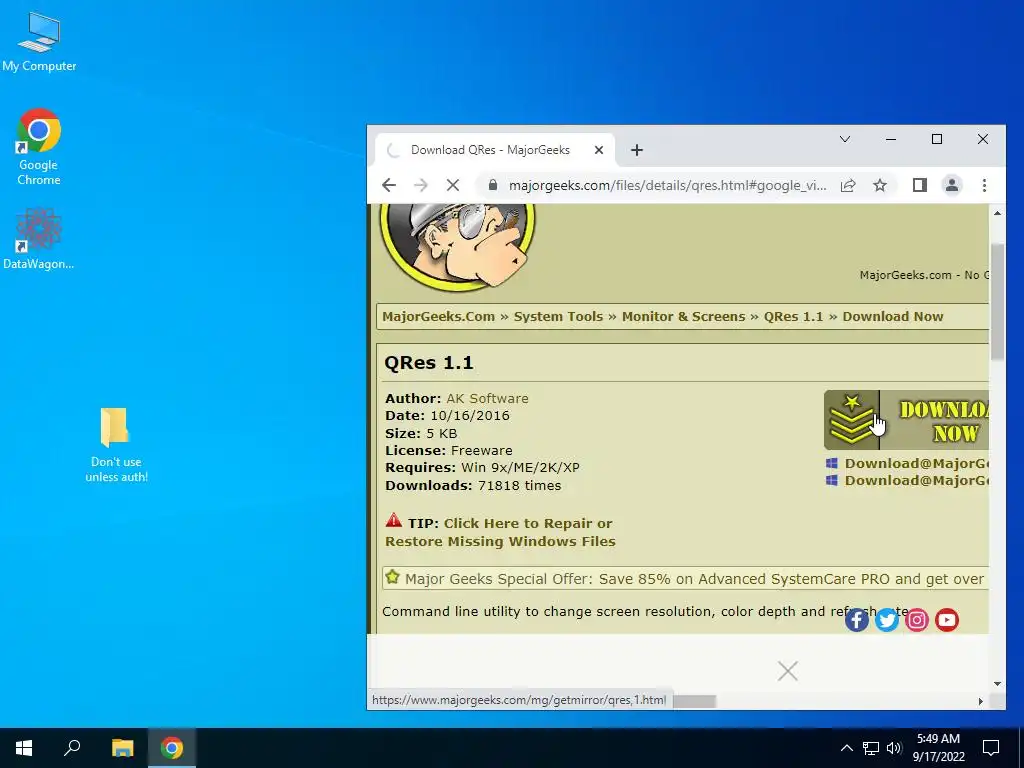
Task: Click the volume speaker icon in tray
Action: 893,748
